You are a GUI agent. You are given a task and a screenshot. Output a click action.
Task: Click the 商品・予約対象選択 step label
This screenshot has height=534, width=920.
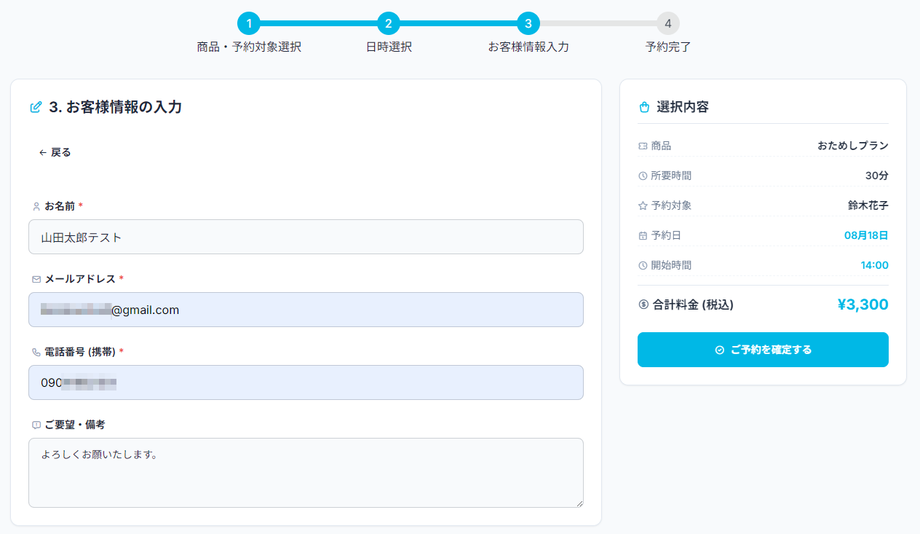click(249, 47)
